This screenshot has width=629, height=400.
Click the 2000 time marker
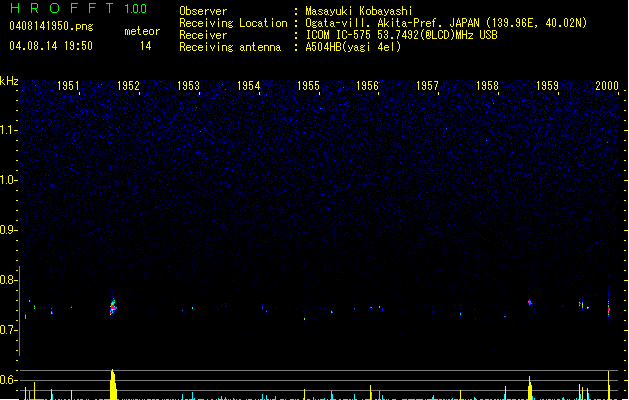[x=607, y=85]
